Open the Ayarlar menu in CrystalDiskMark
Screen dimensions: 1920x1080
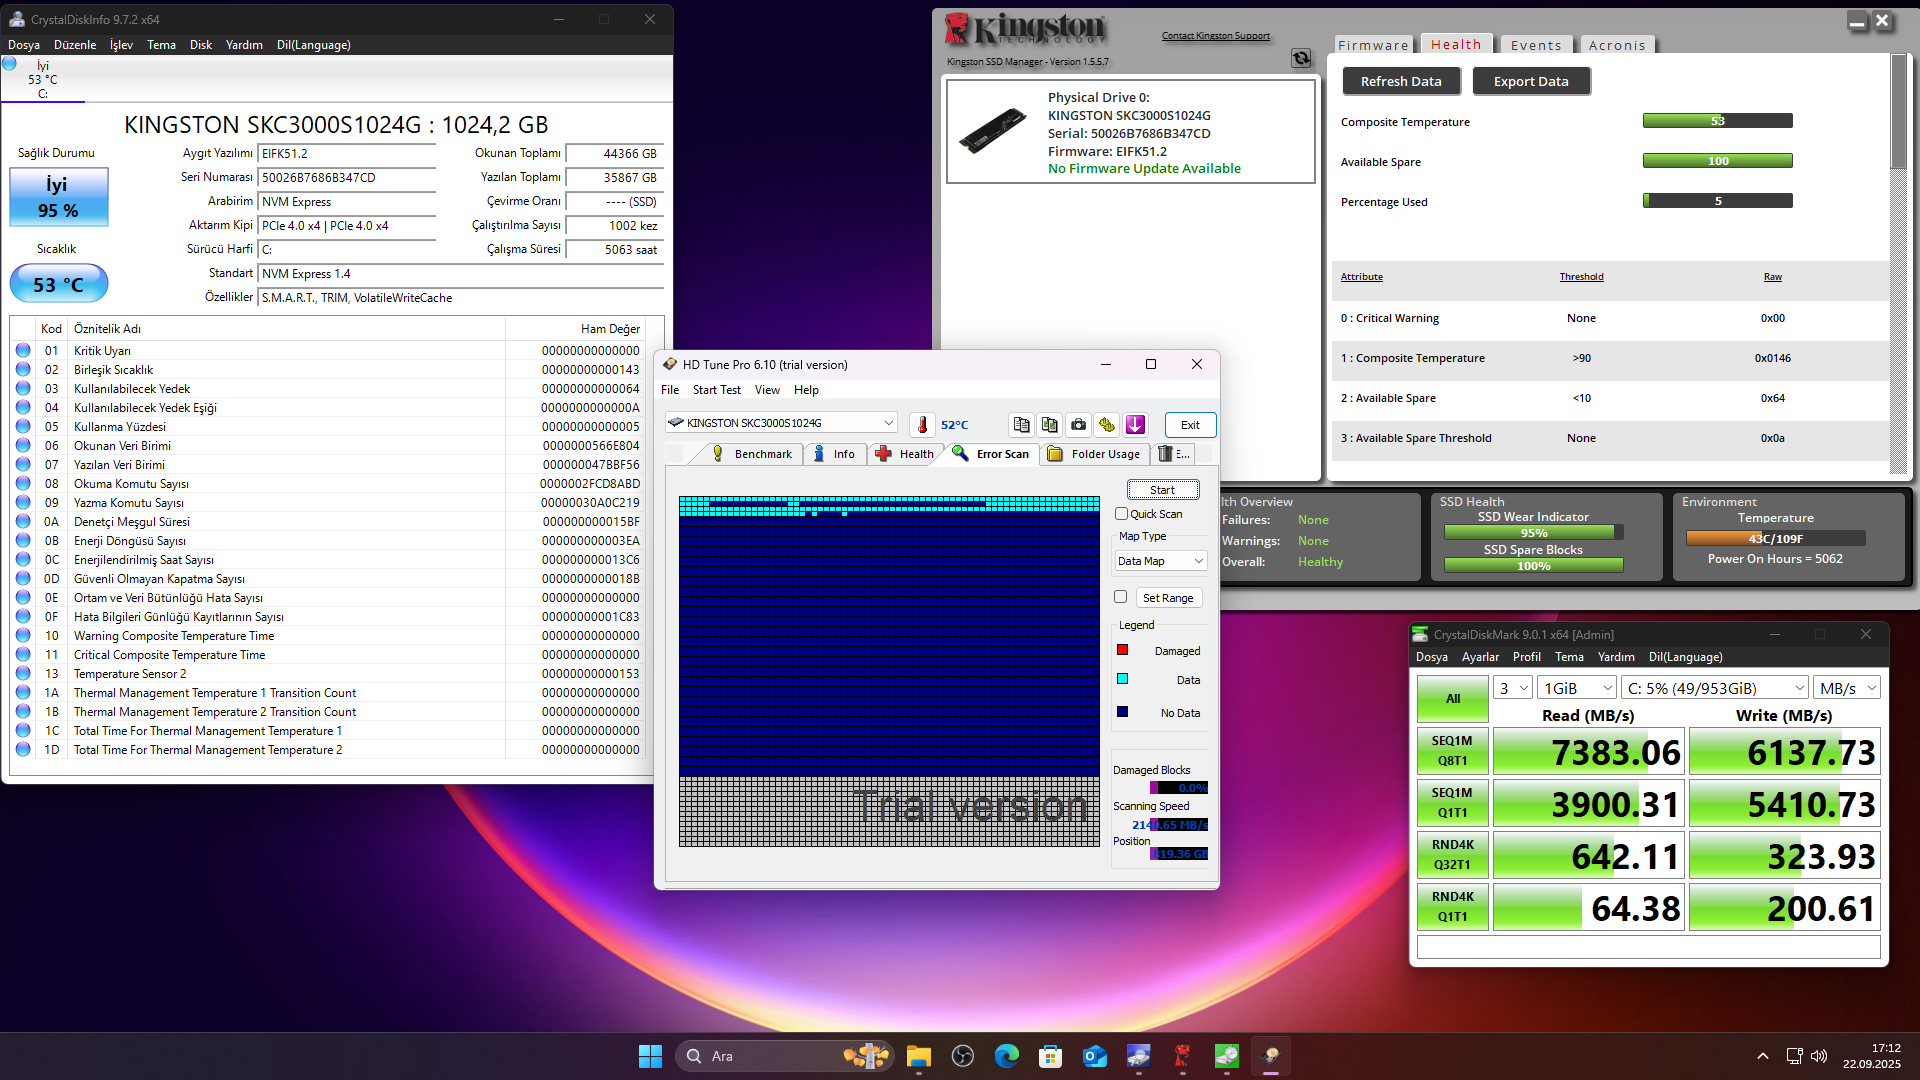coord(1480,657)
